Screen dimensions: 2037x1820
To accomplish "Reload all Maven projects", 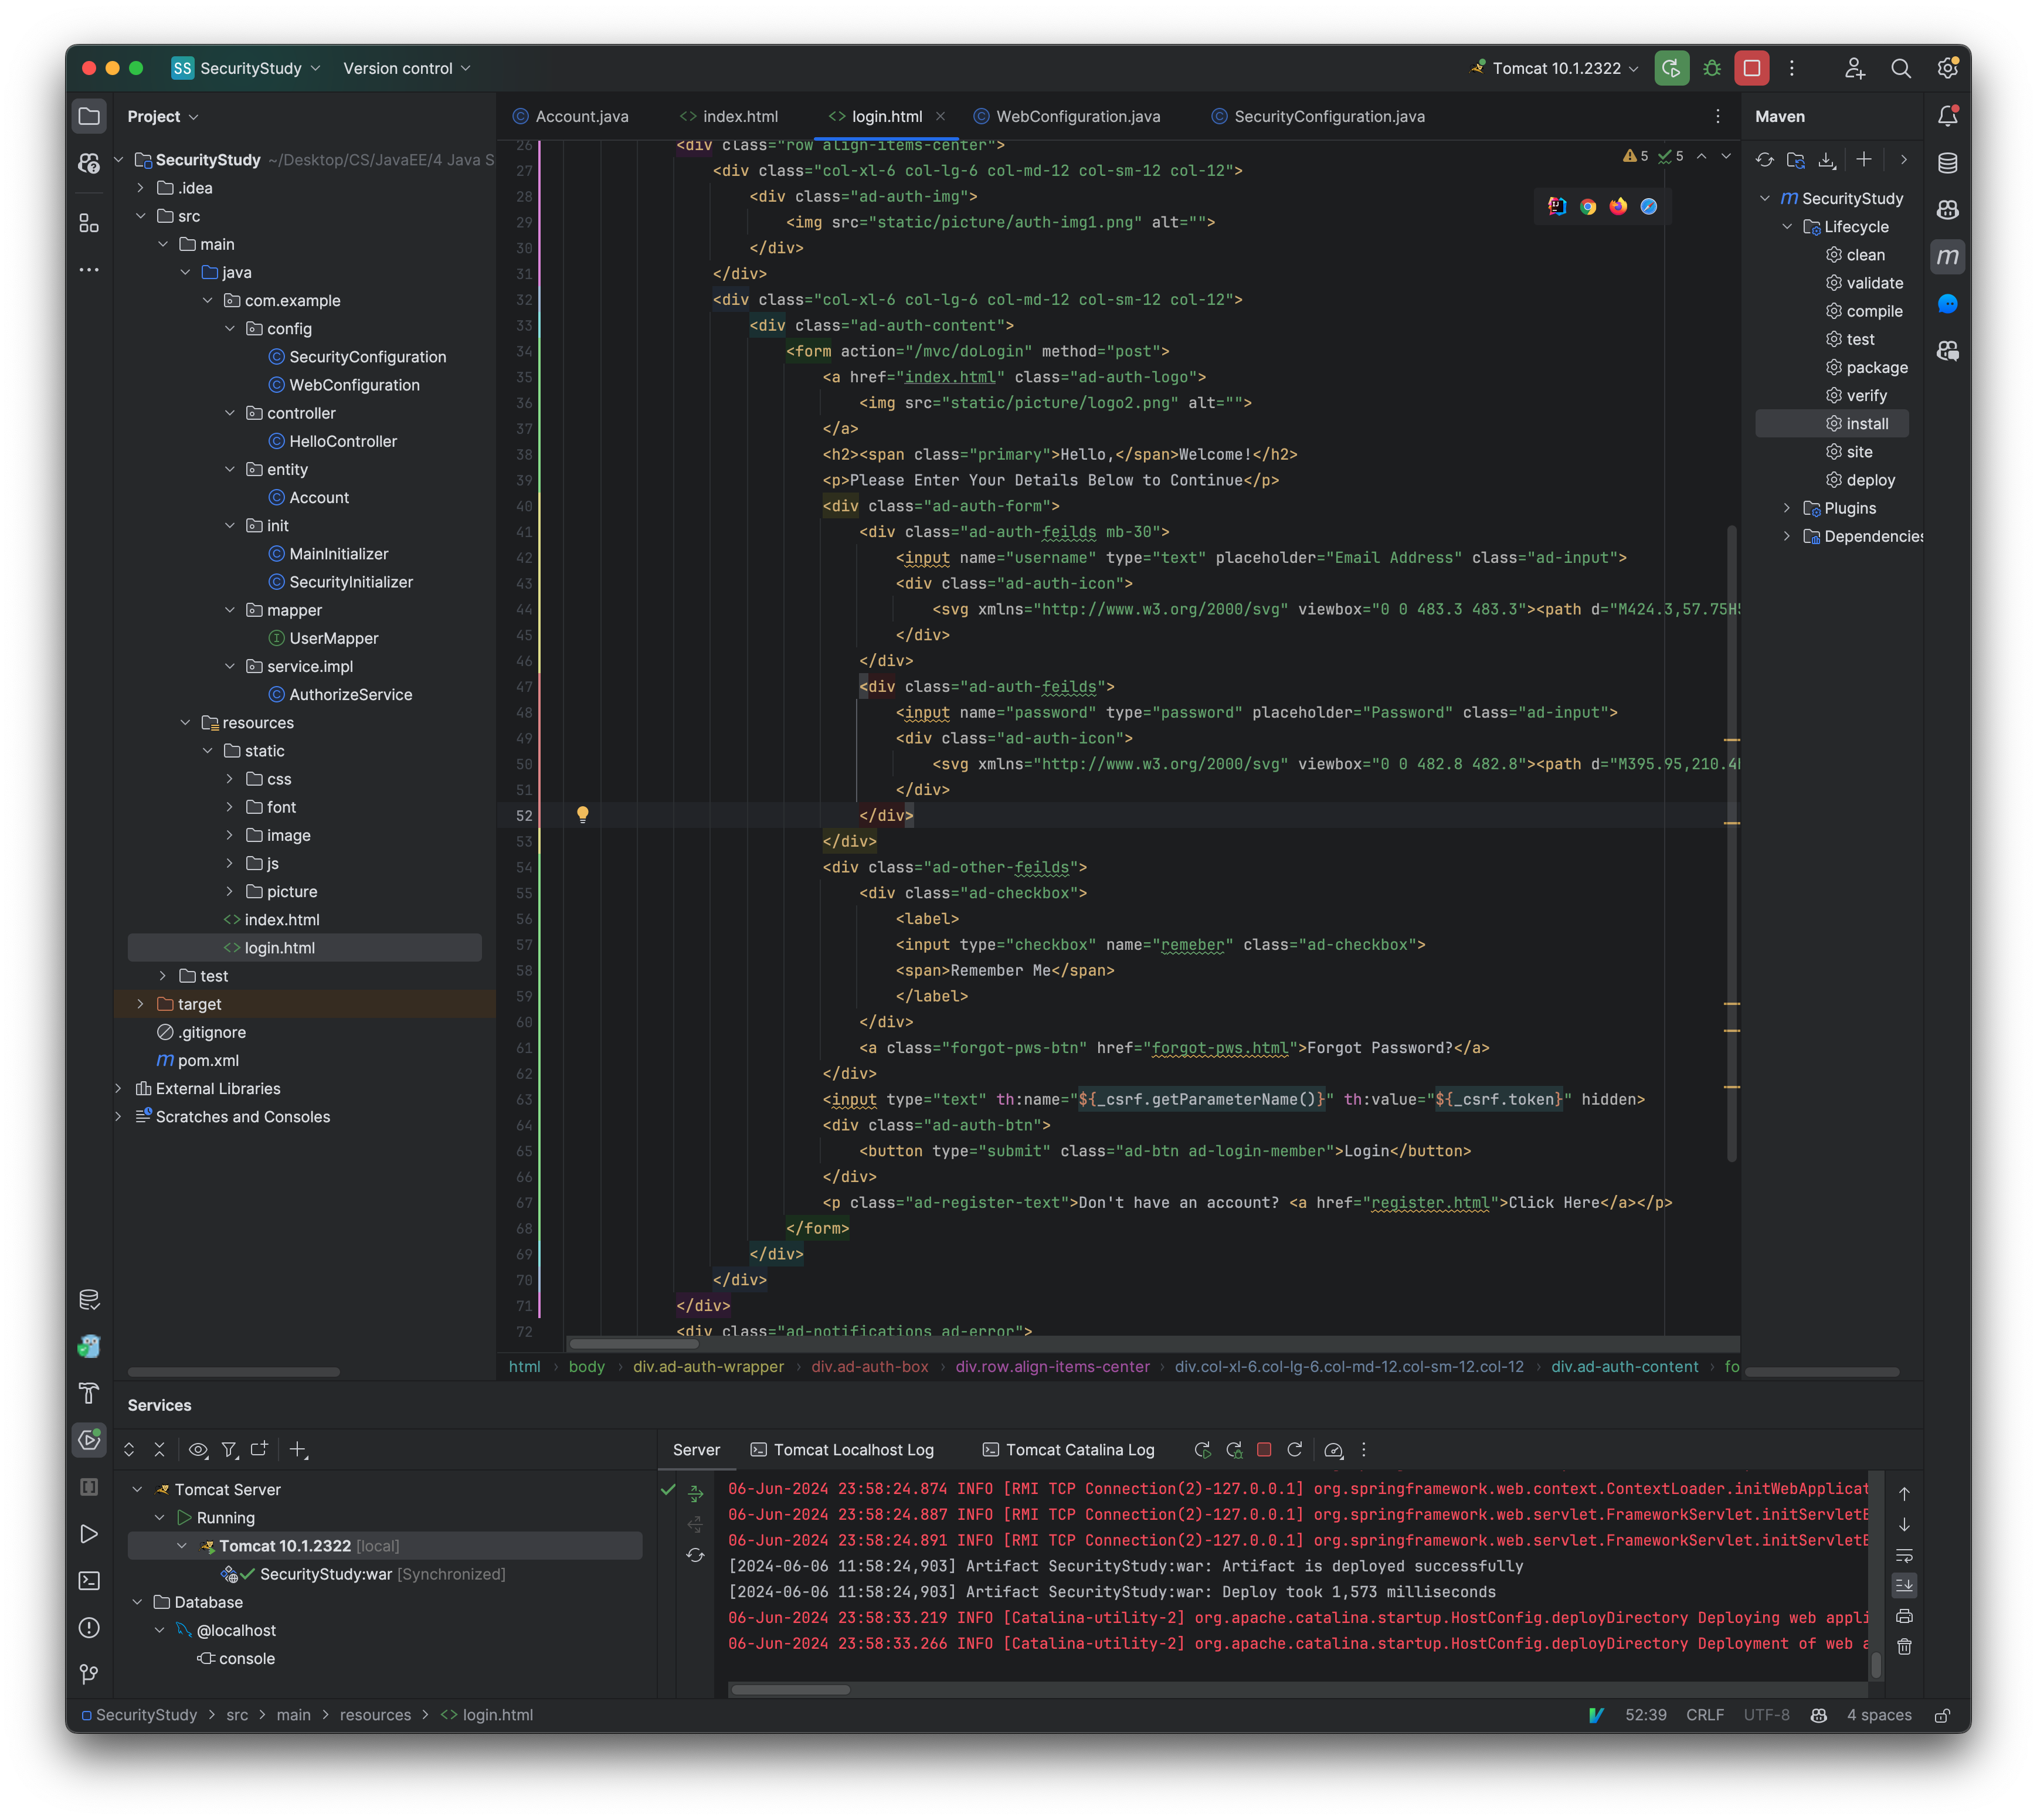I will (x=1765, y=160).
